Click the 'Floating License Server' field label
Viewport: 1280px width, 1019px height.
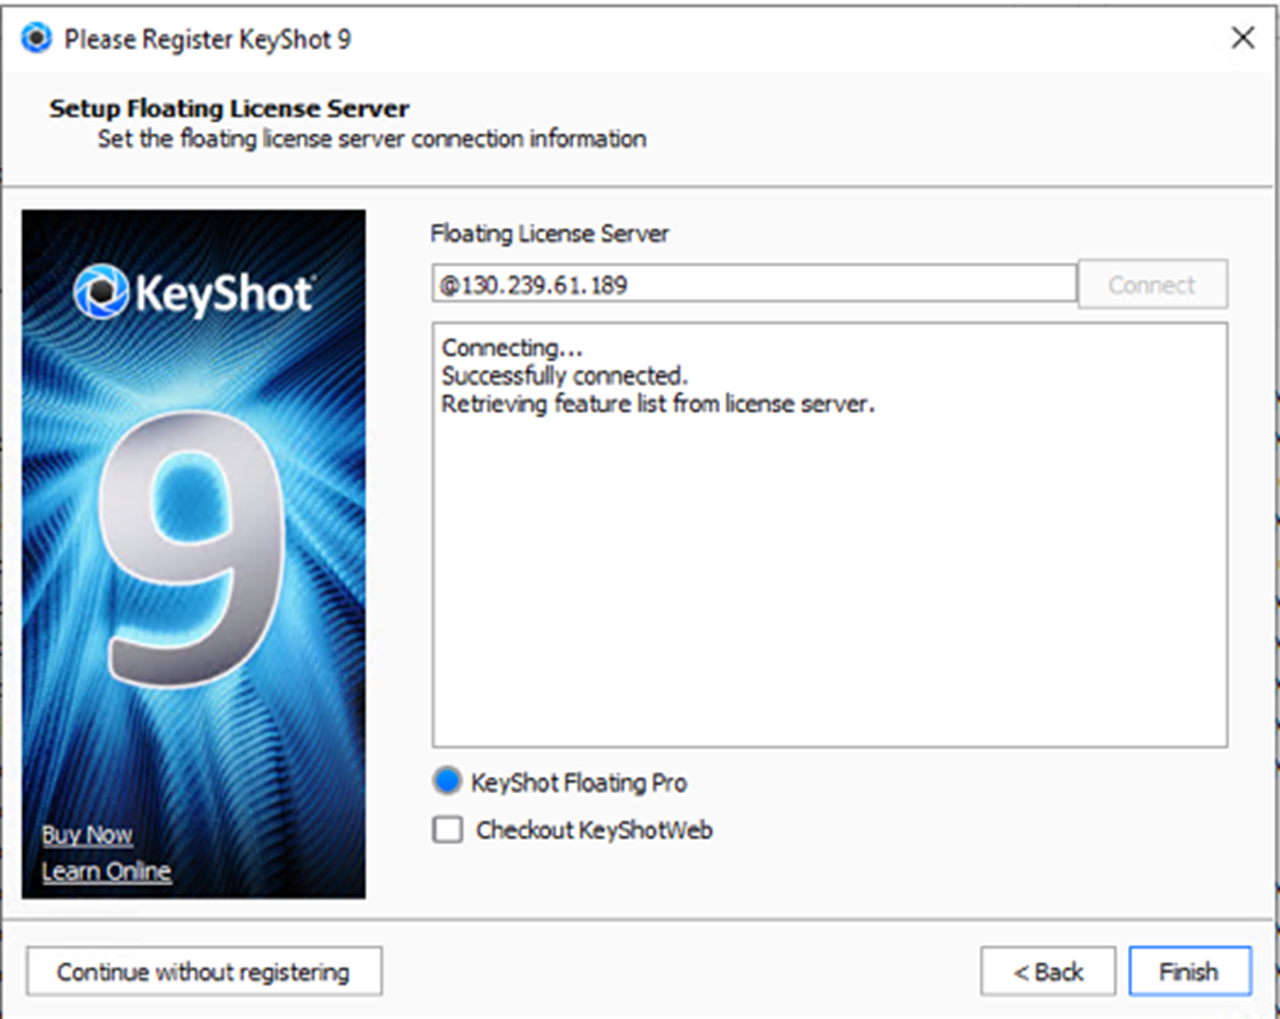pos(549,233)
